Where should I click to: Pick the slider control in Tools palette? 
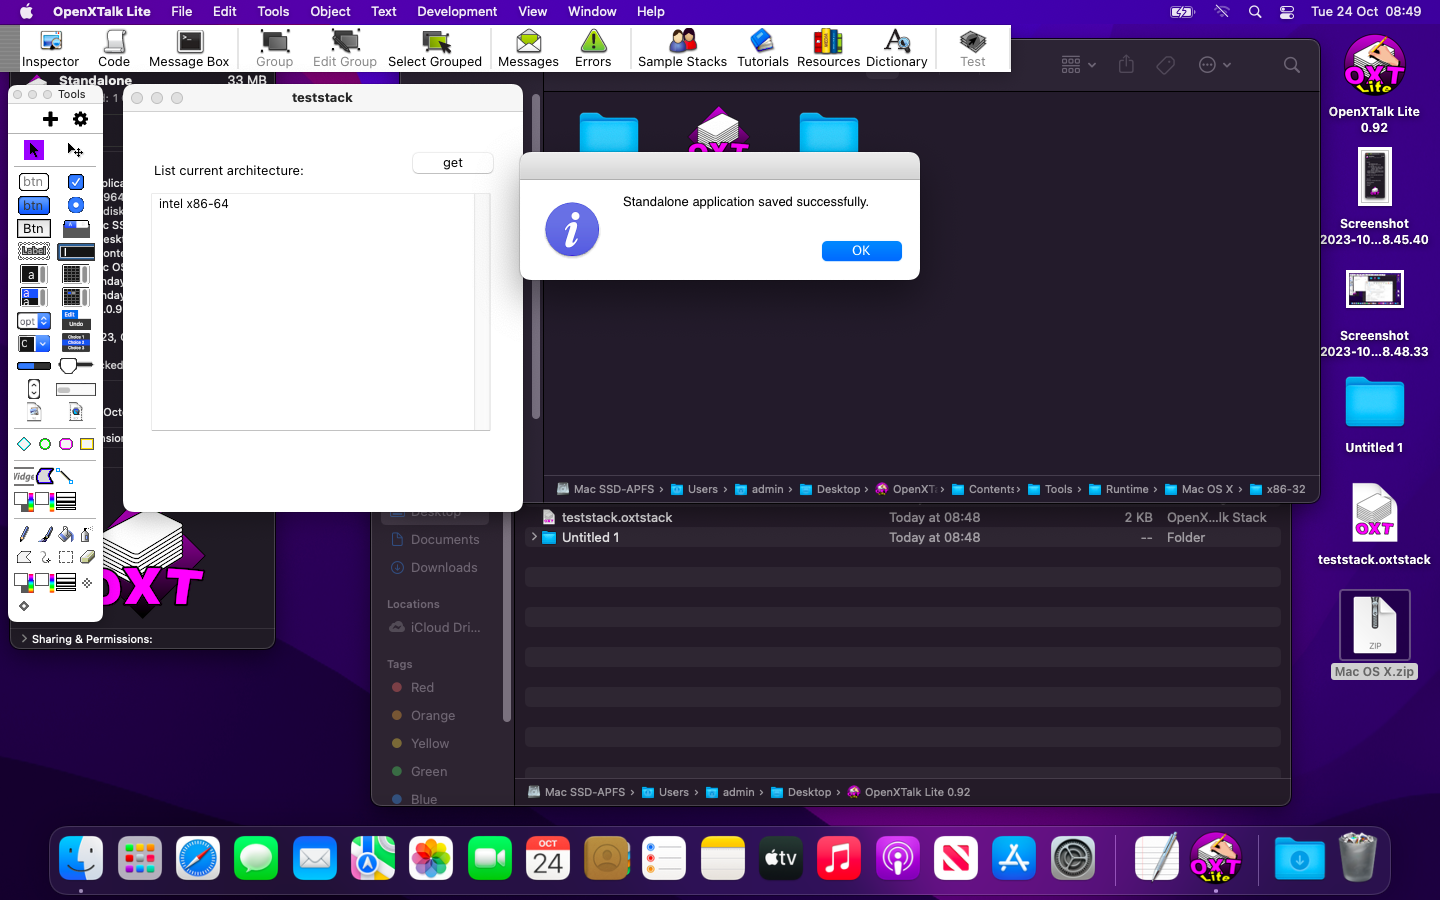[x=76, y=366]
